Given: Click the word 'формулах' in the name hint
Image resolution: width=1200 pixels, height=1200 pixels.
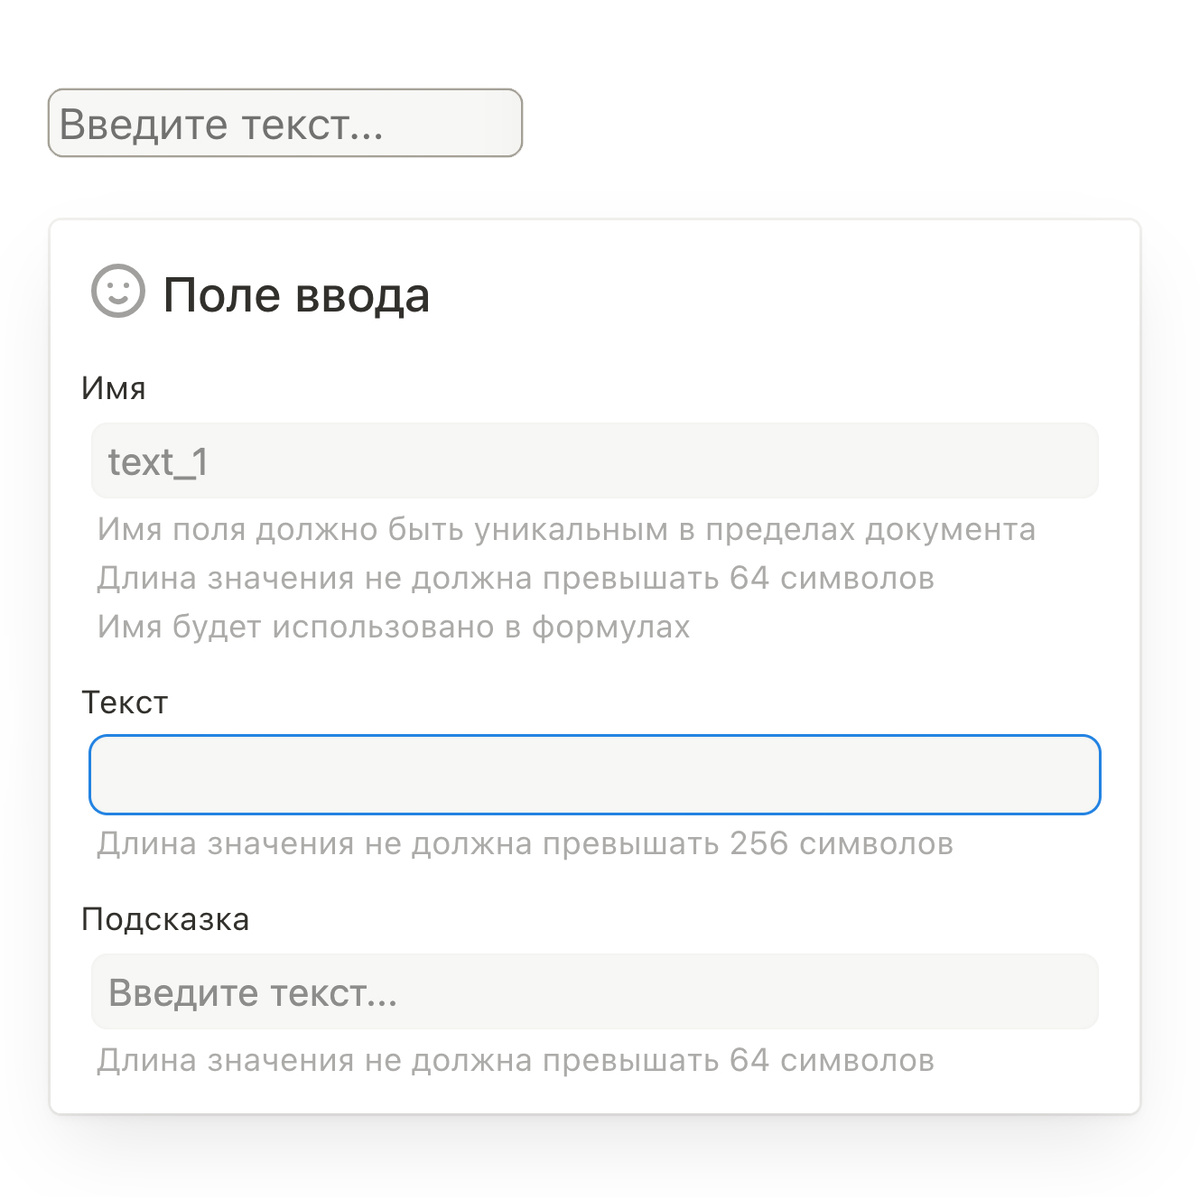Looking at the screenshot, I should [610, 627].
